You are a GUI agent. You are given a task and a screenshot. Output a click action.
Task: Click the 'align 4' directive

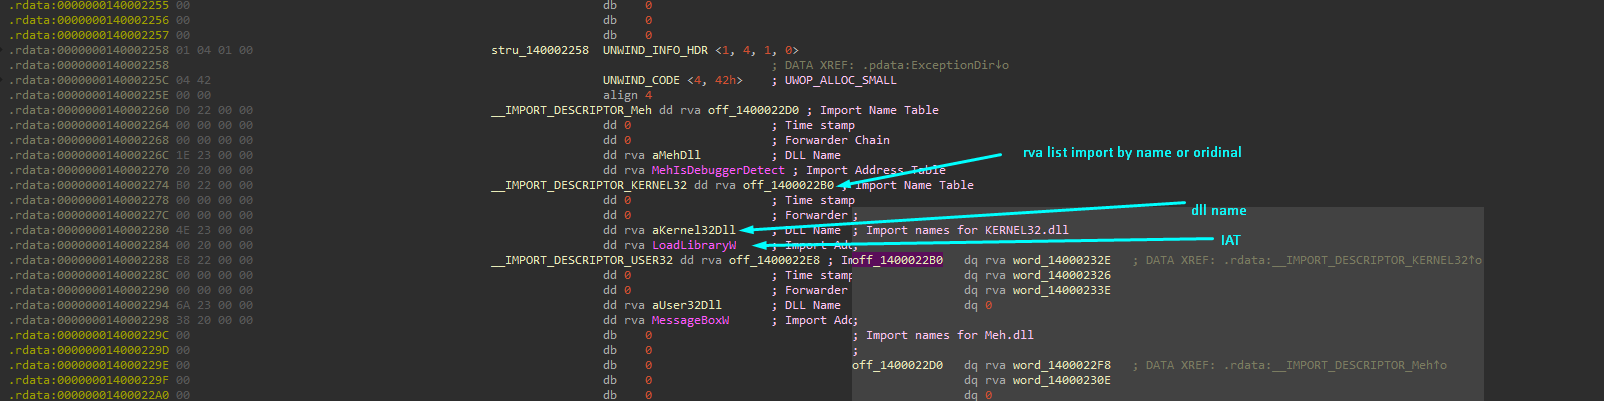(627, 95)
